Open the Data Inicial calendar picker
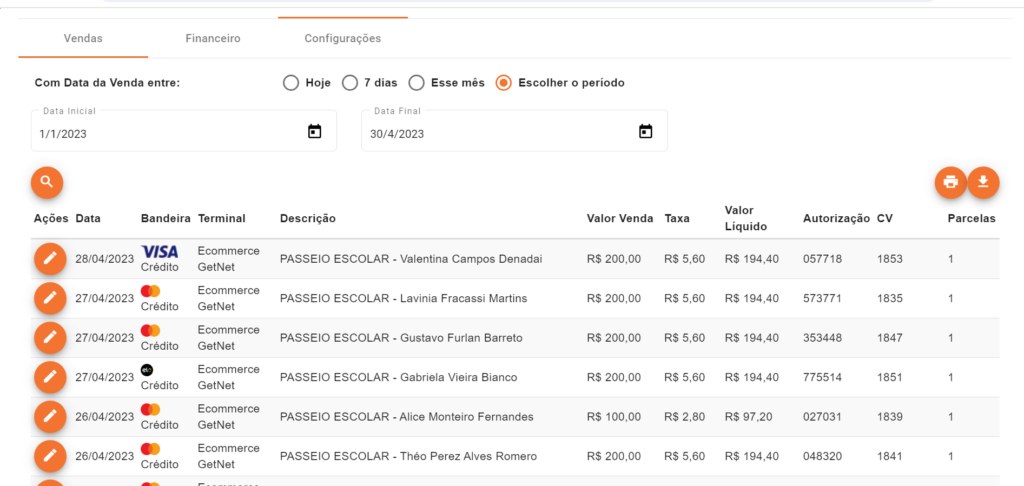 tap(314, 132)
